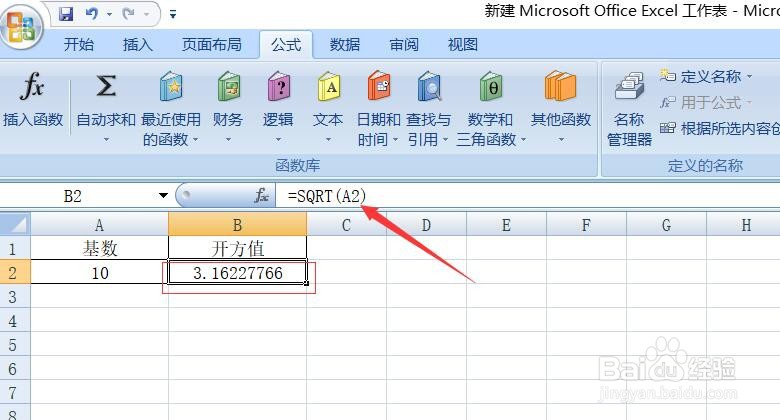Select column G header
The width and height of the screenshot is (780, 420).
tap(667, 225)
